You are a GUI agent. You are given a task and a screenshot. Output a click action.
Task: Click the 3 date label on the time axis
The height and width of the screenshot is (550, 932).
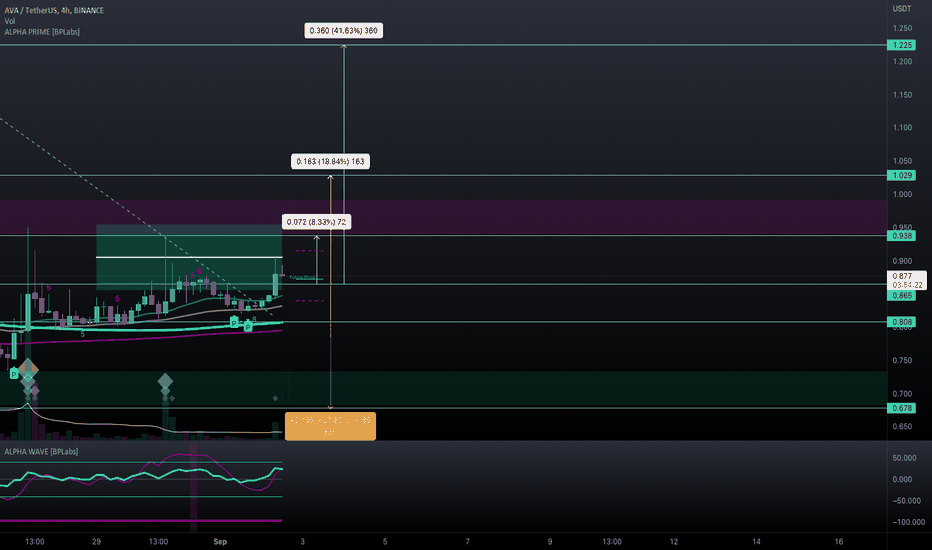pos(303,542)
